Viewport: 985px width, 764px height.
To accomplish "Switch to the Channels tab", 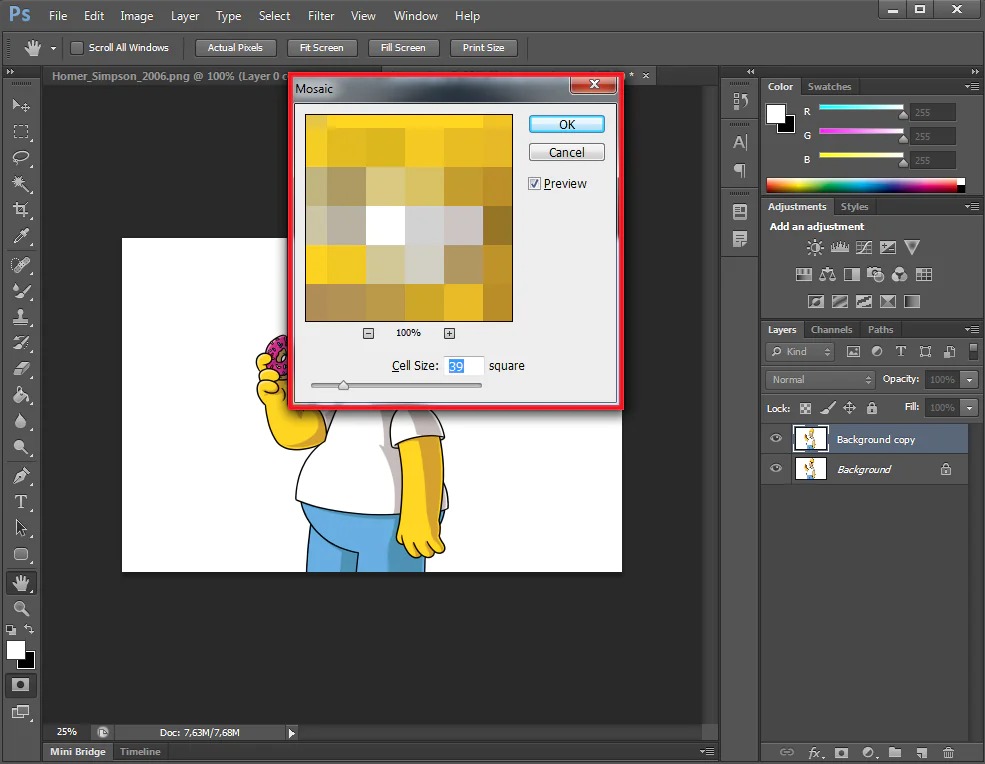I will (831, 330).
